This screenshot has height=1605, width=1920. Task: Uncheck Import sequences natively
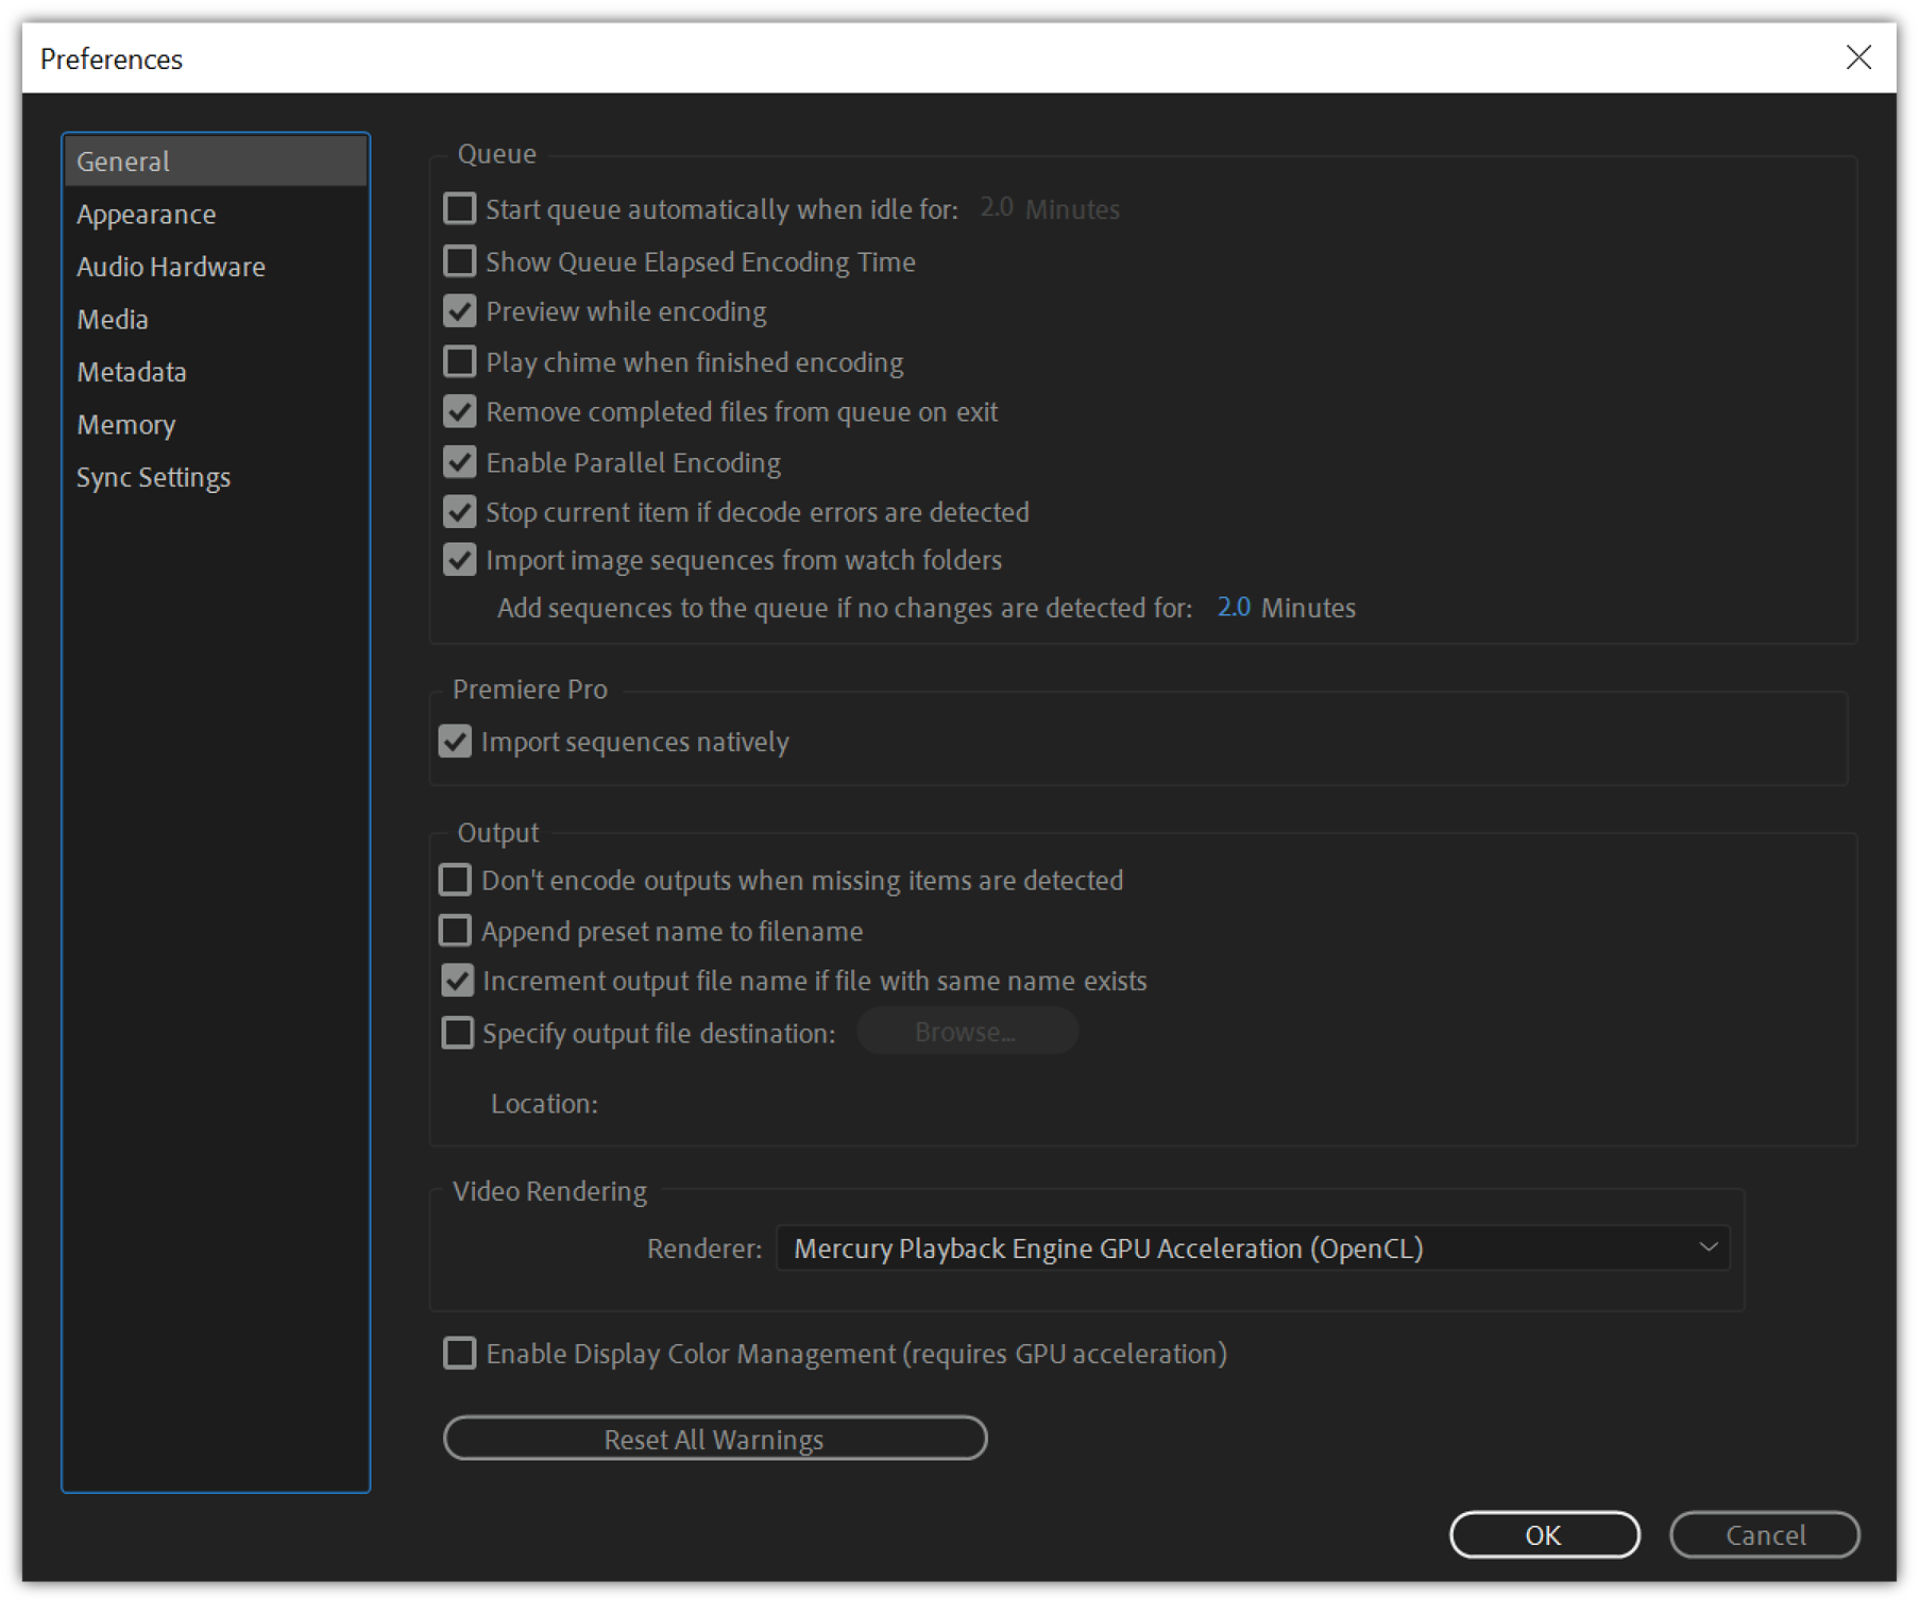tap(455, 741)
